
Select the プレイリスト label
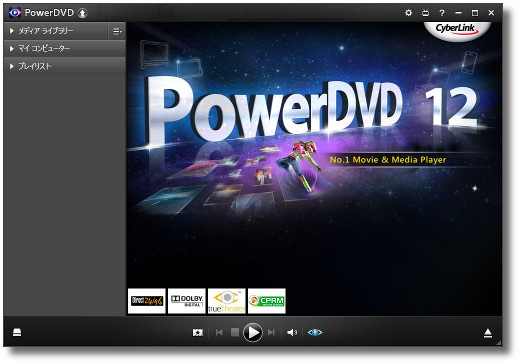click(35, 66)
